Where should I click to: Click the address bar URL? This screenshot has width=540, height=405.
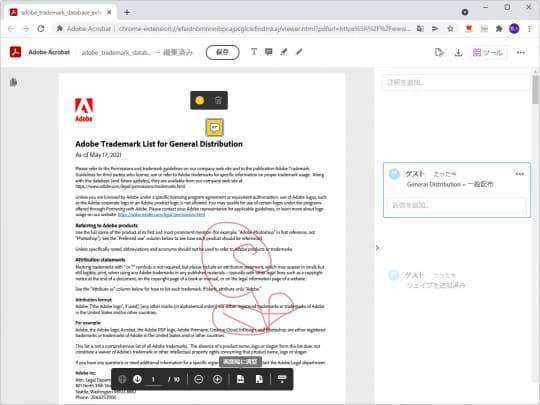point(264,29)
